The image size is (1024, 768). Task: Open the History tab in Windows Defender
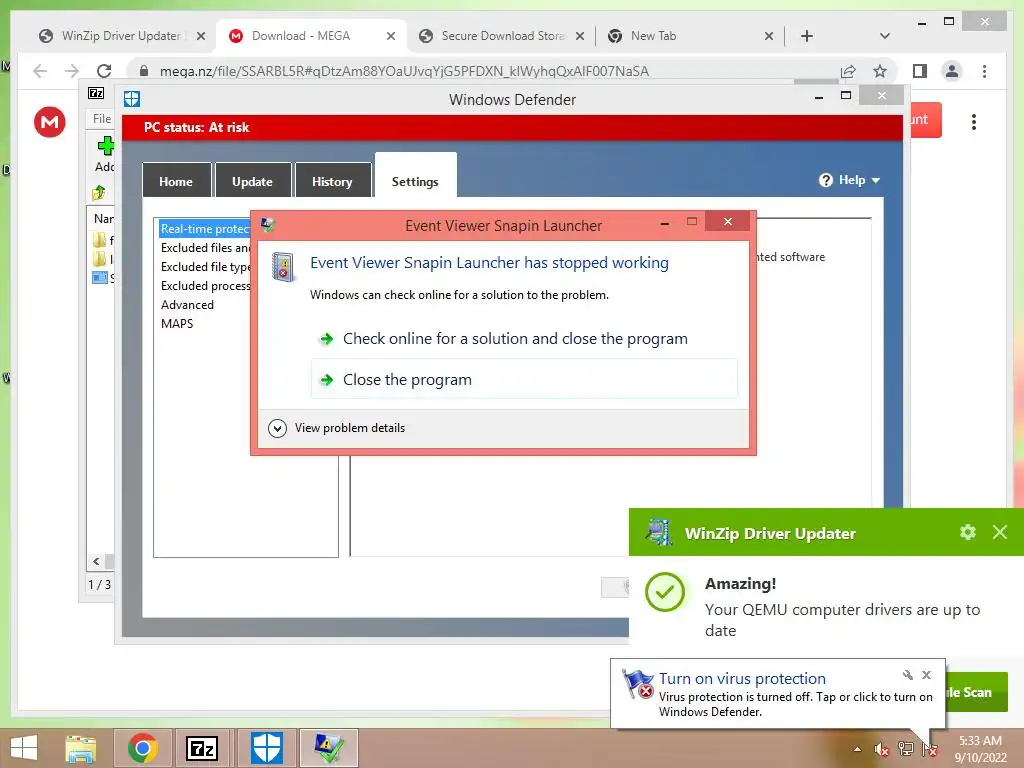pyautogui.click(x=332, y=181)
